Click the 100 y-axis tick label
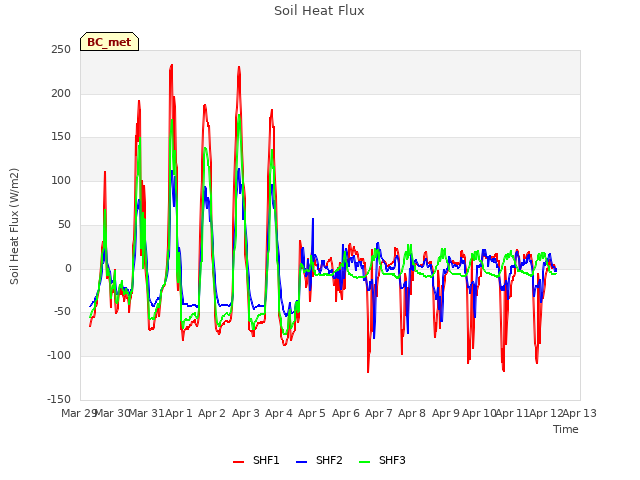Screen dimensions: 640x480 click(61, 180)
